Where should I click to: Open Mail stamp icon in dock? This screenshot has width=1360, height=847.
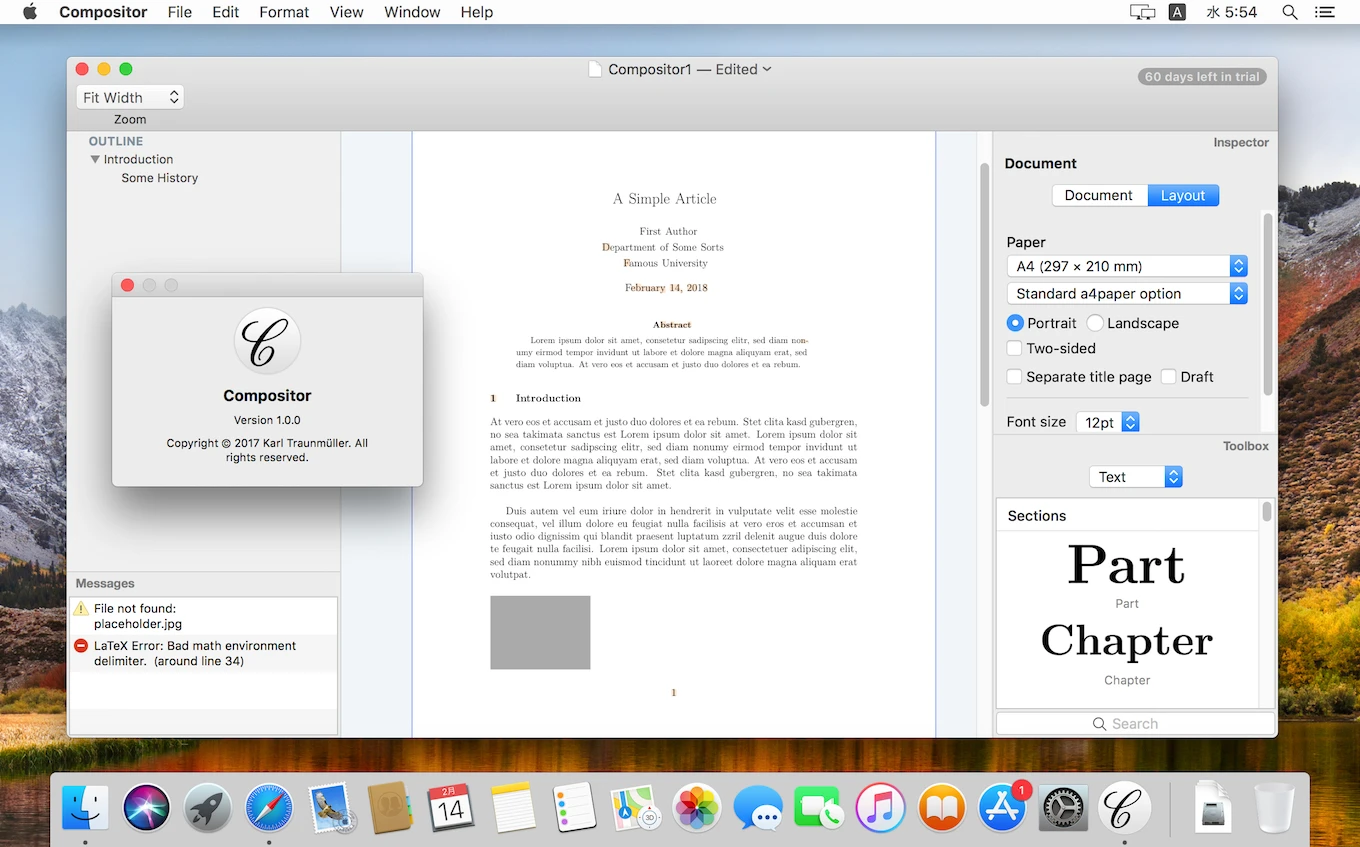[330, 807]
